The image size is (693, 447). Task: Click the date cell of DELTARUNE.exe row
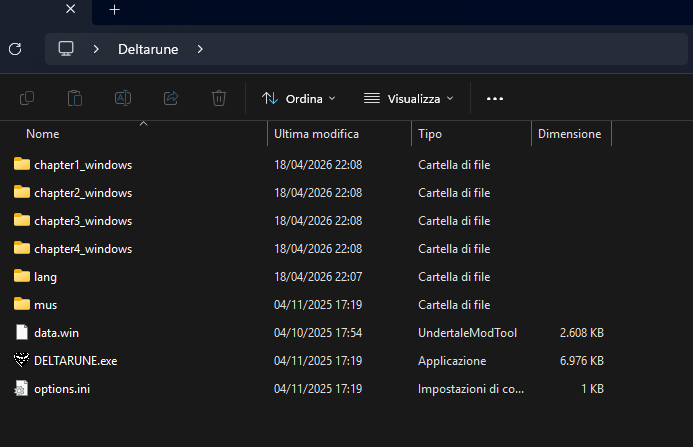coord(318,361)
